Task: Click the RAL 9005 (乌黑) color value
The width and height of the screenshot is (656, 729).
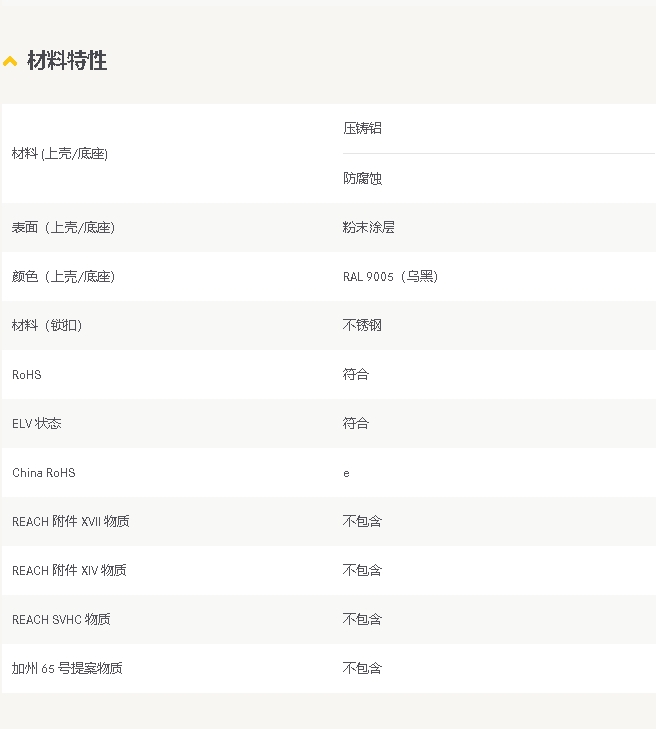Action: 390,277
